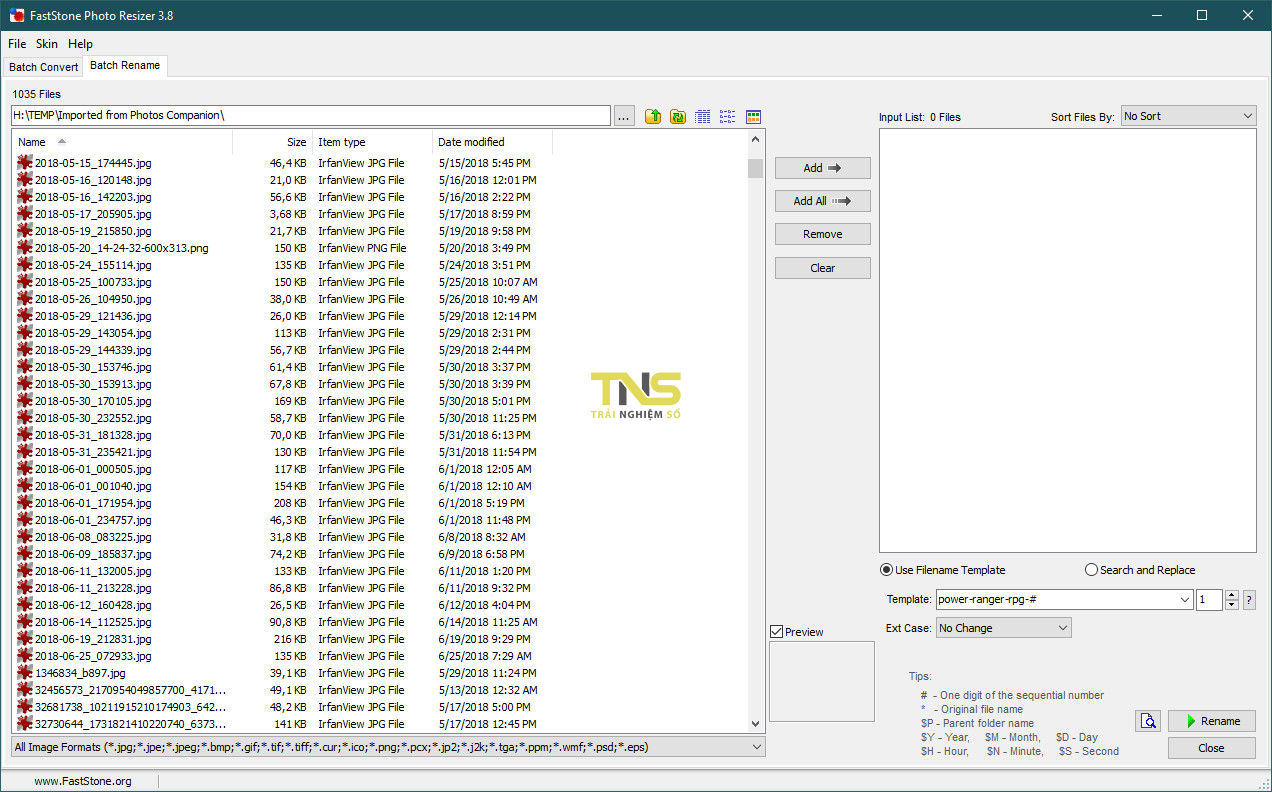1272x792 pixels.
Task: Open the Skin menu
Action: point(46,43)
